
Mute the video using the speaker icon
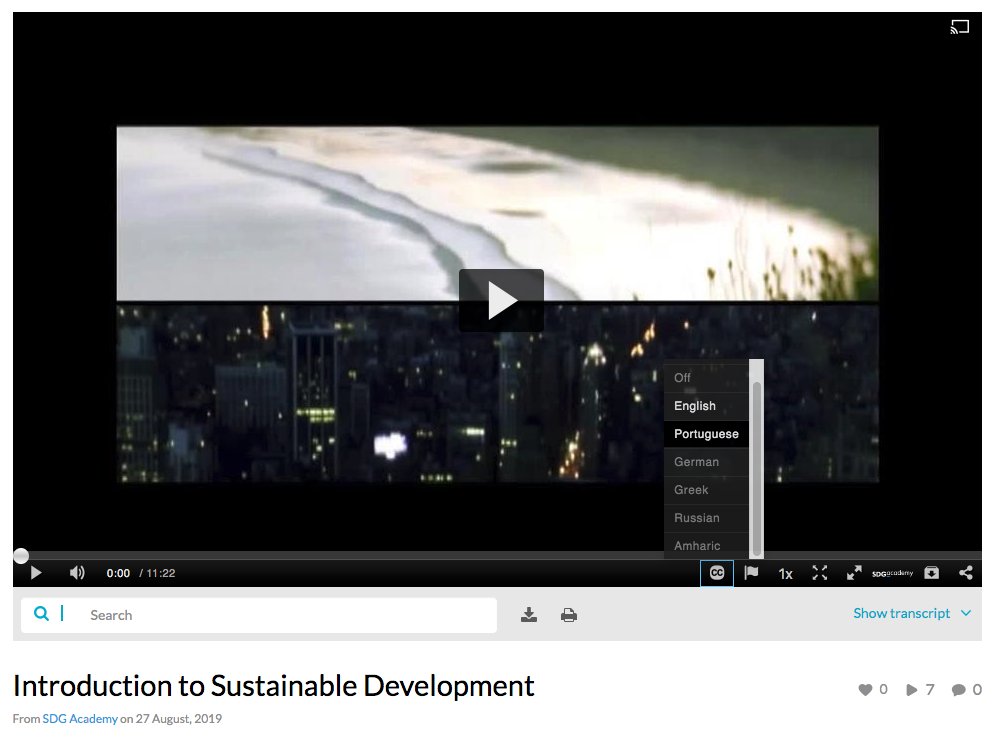tap(77, 573)
